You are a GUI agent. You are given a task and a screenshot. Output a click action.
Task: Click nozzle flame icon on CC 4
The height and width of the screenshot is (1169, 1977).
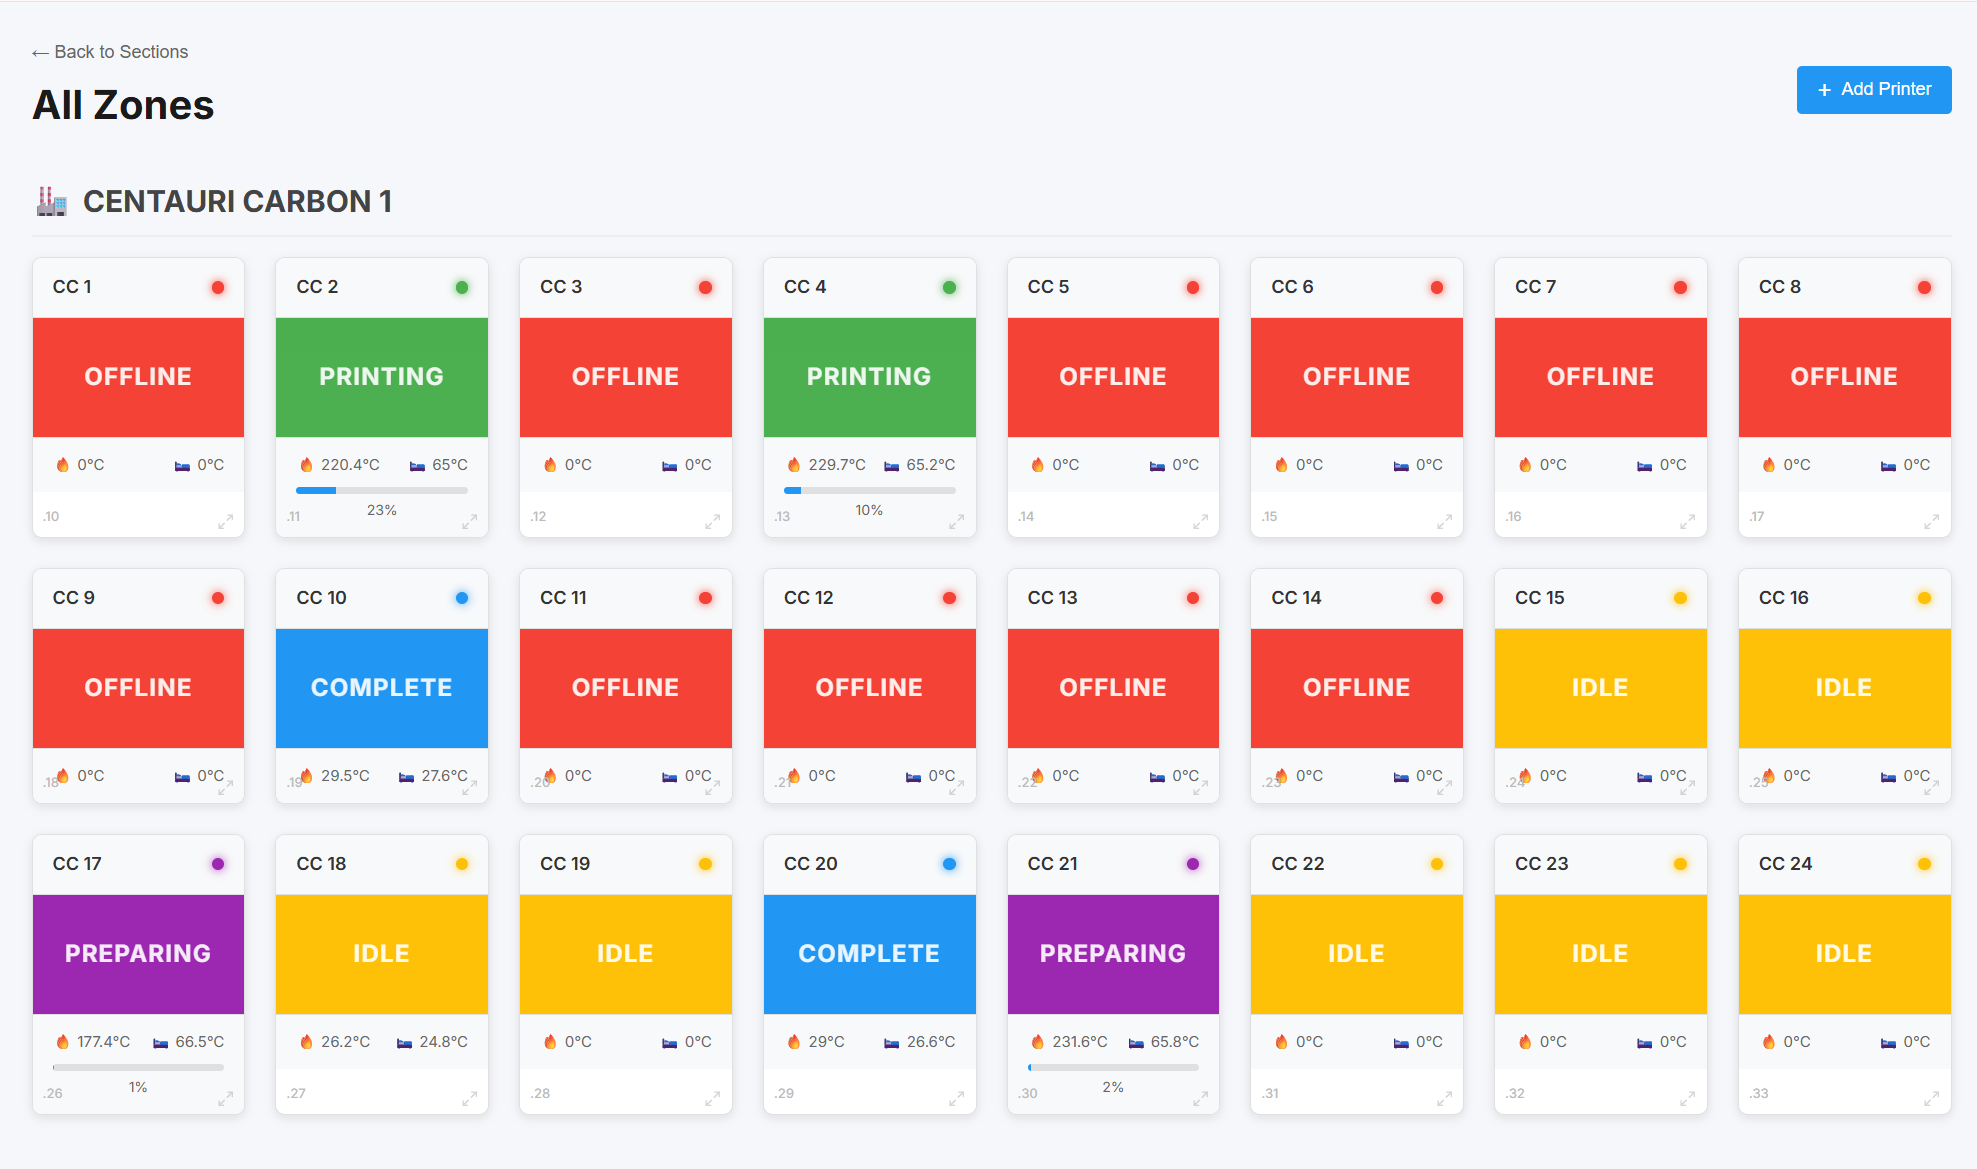(x=794, y=465)
